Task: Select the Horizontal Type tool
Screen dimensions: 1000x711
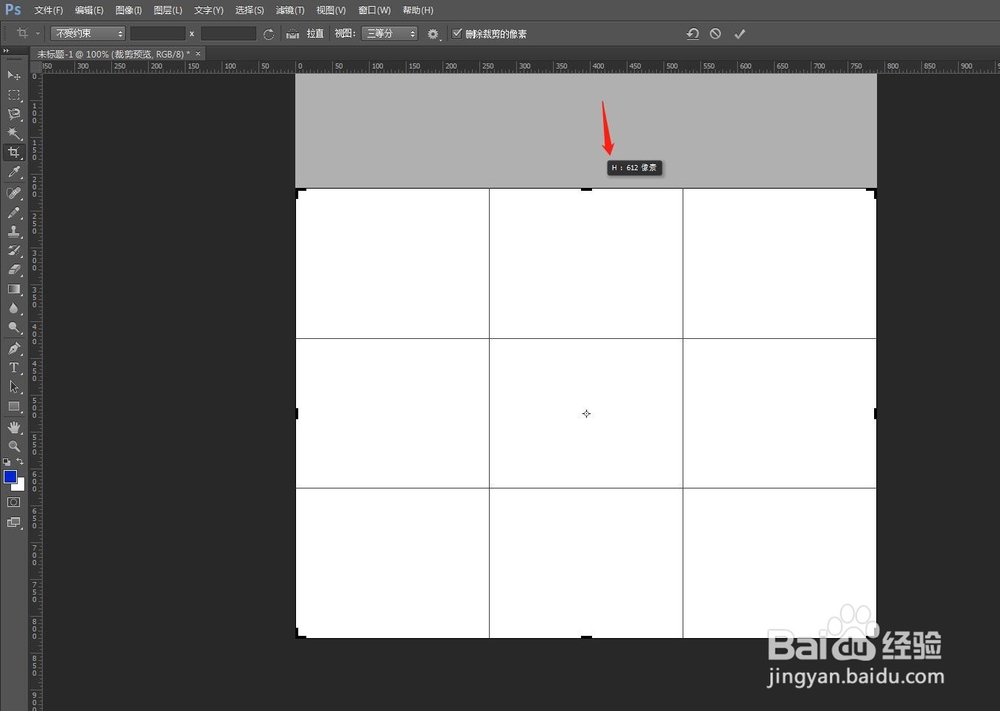Action: coord(13,368)
